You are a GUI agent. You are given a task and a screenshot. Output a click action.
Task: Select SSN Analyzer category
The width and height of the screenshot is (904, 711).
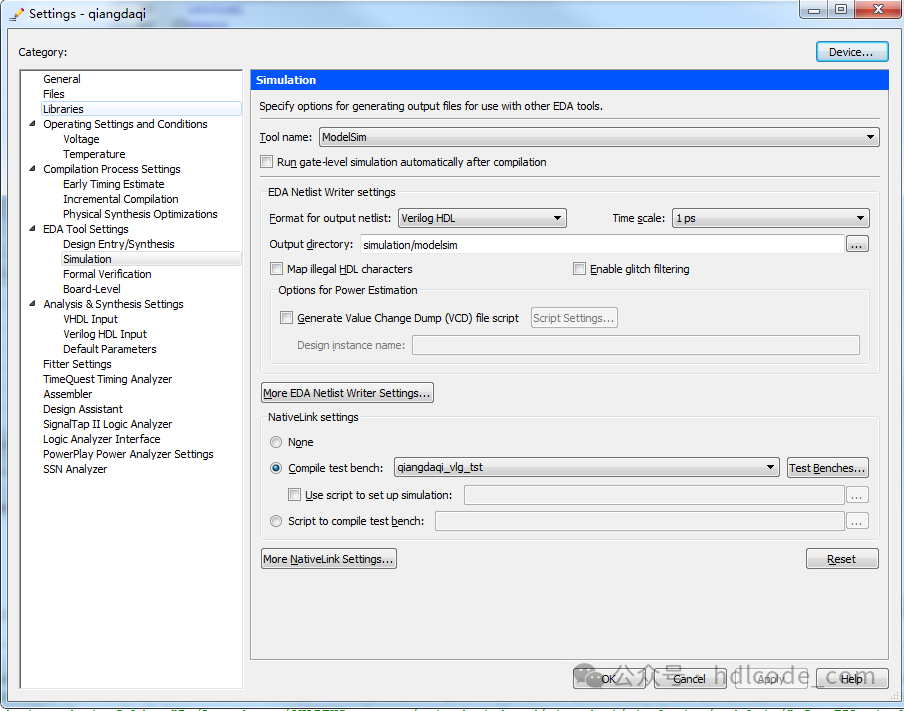75,469
